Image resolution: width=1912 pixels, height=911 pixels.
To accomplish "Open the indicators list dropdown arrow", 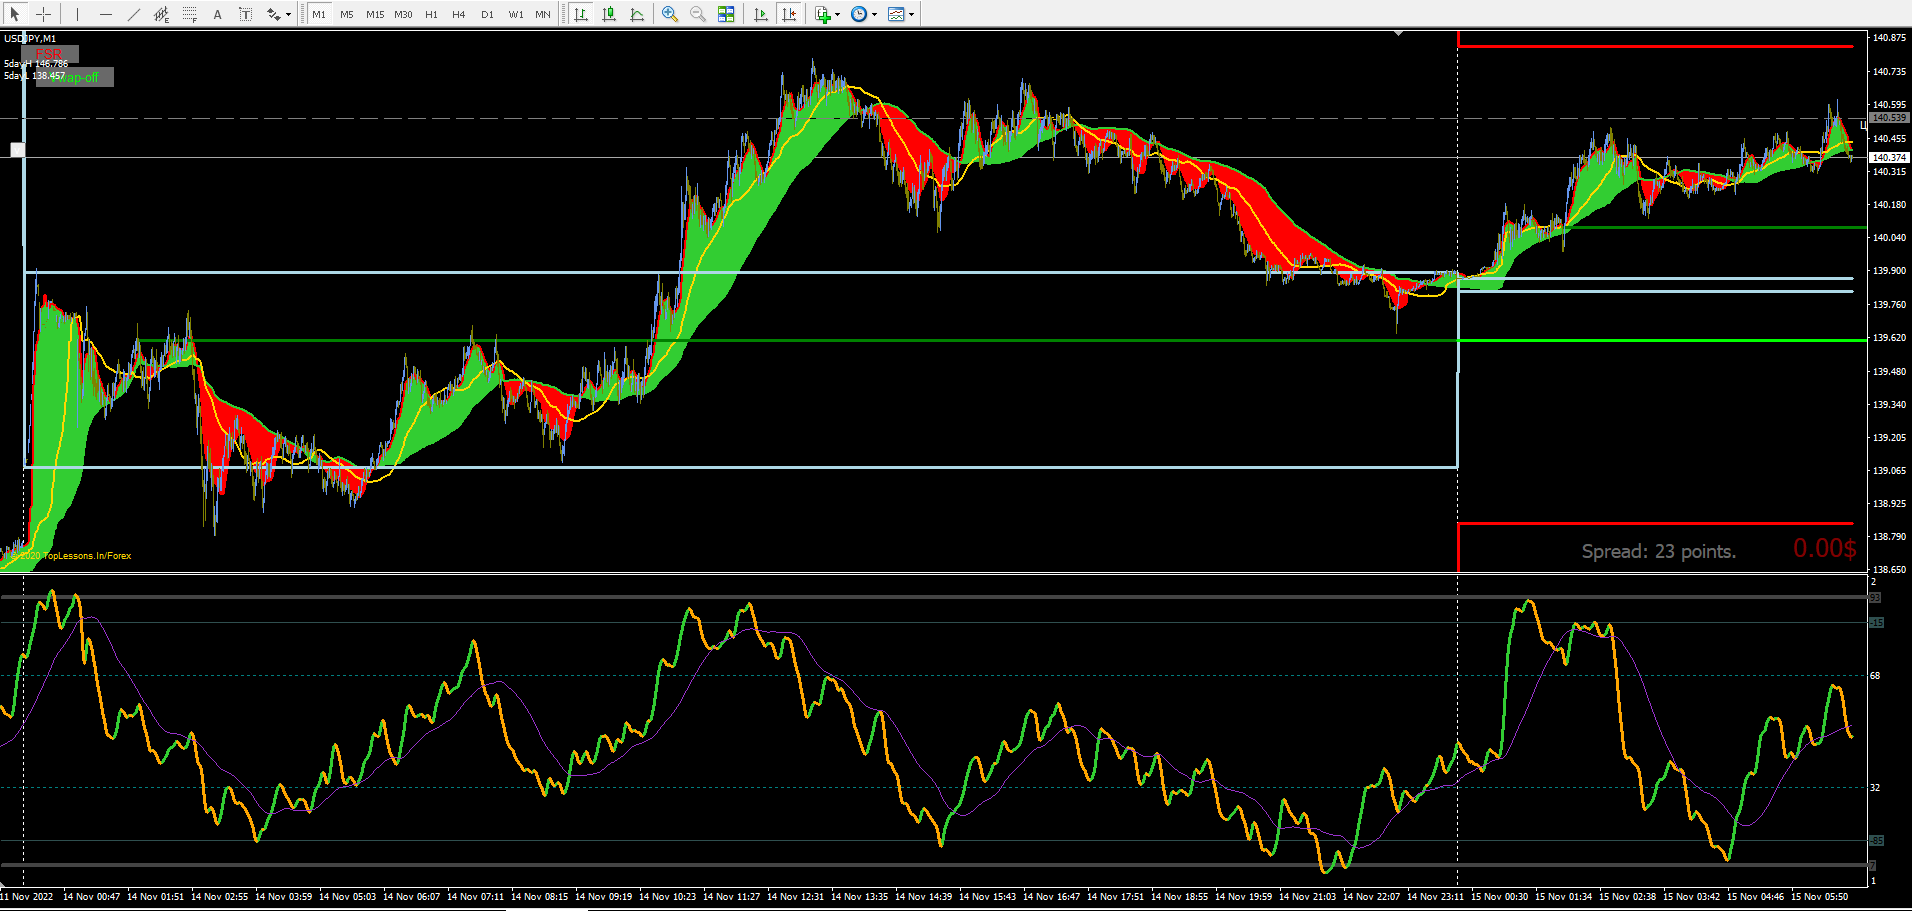I will (x=838, y=14).
